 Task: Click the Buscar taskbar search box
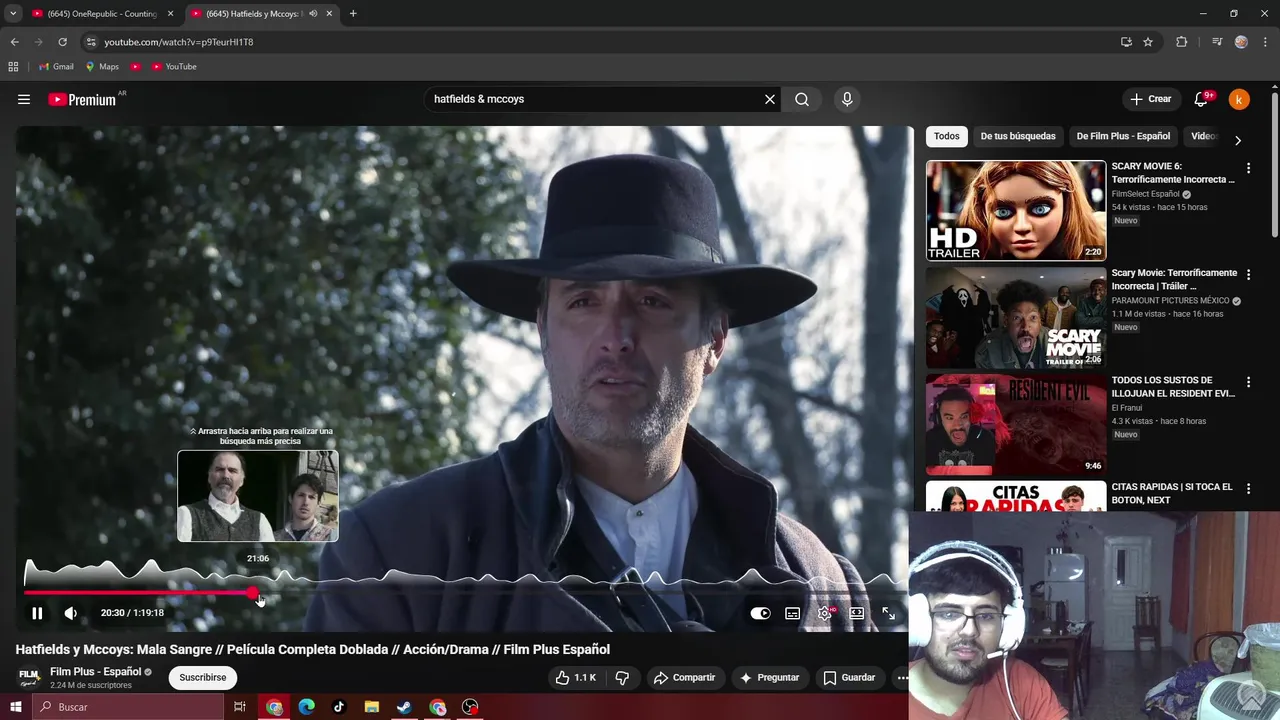(128, 707)
